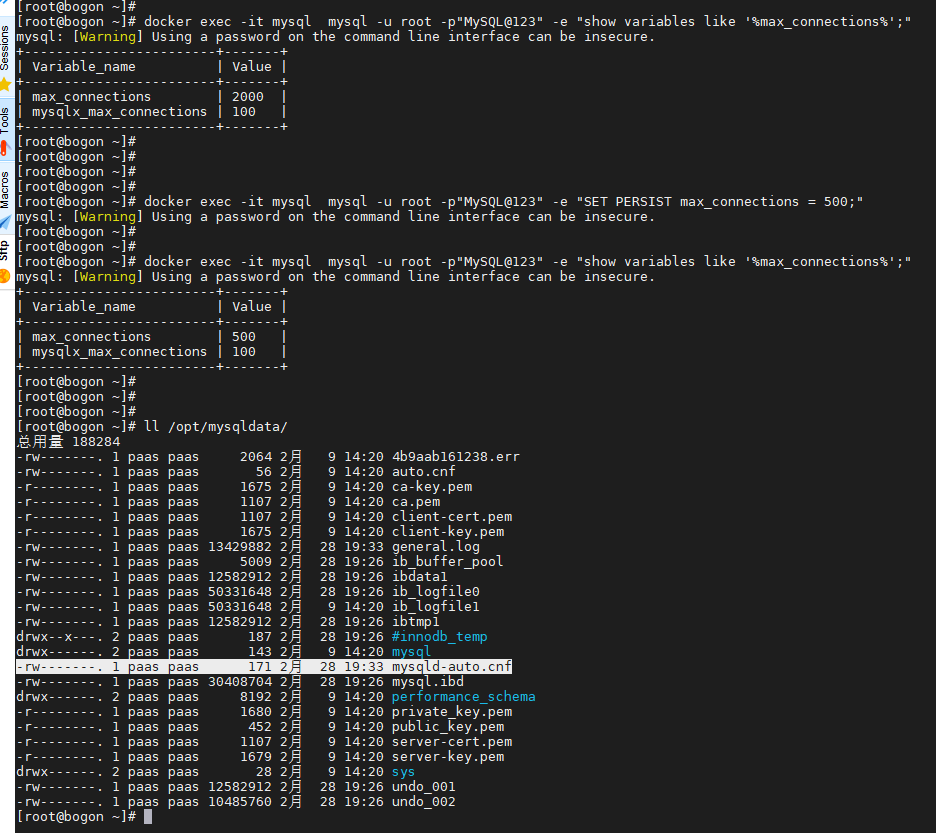Viewport: 936px width, 833px height.
Task: Click the max_connections value 500
Action: click(x=244, y=337)
